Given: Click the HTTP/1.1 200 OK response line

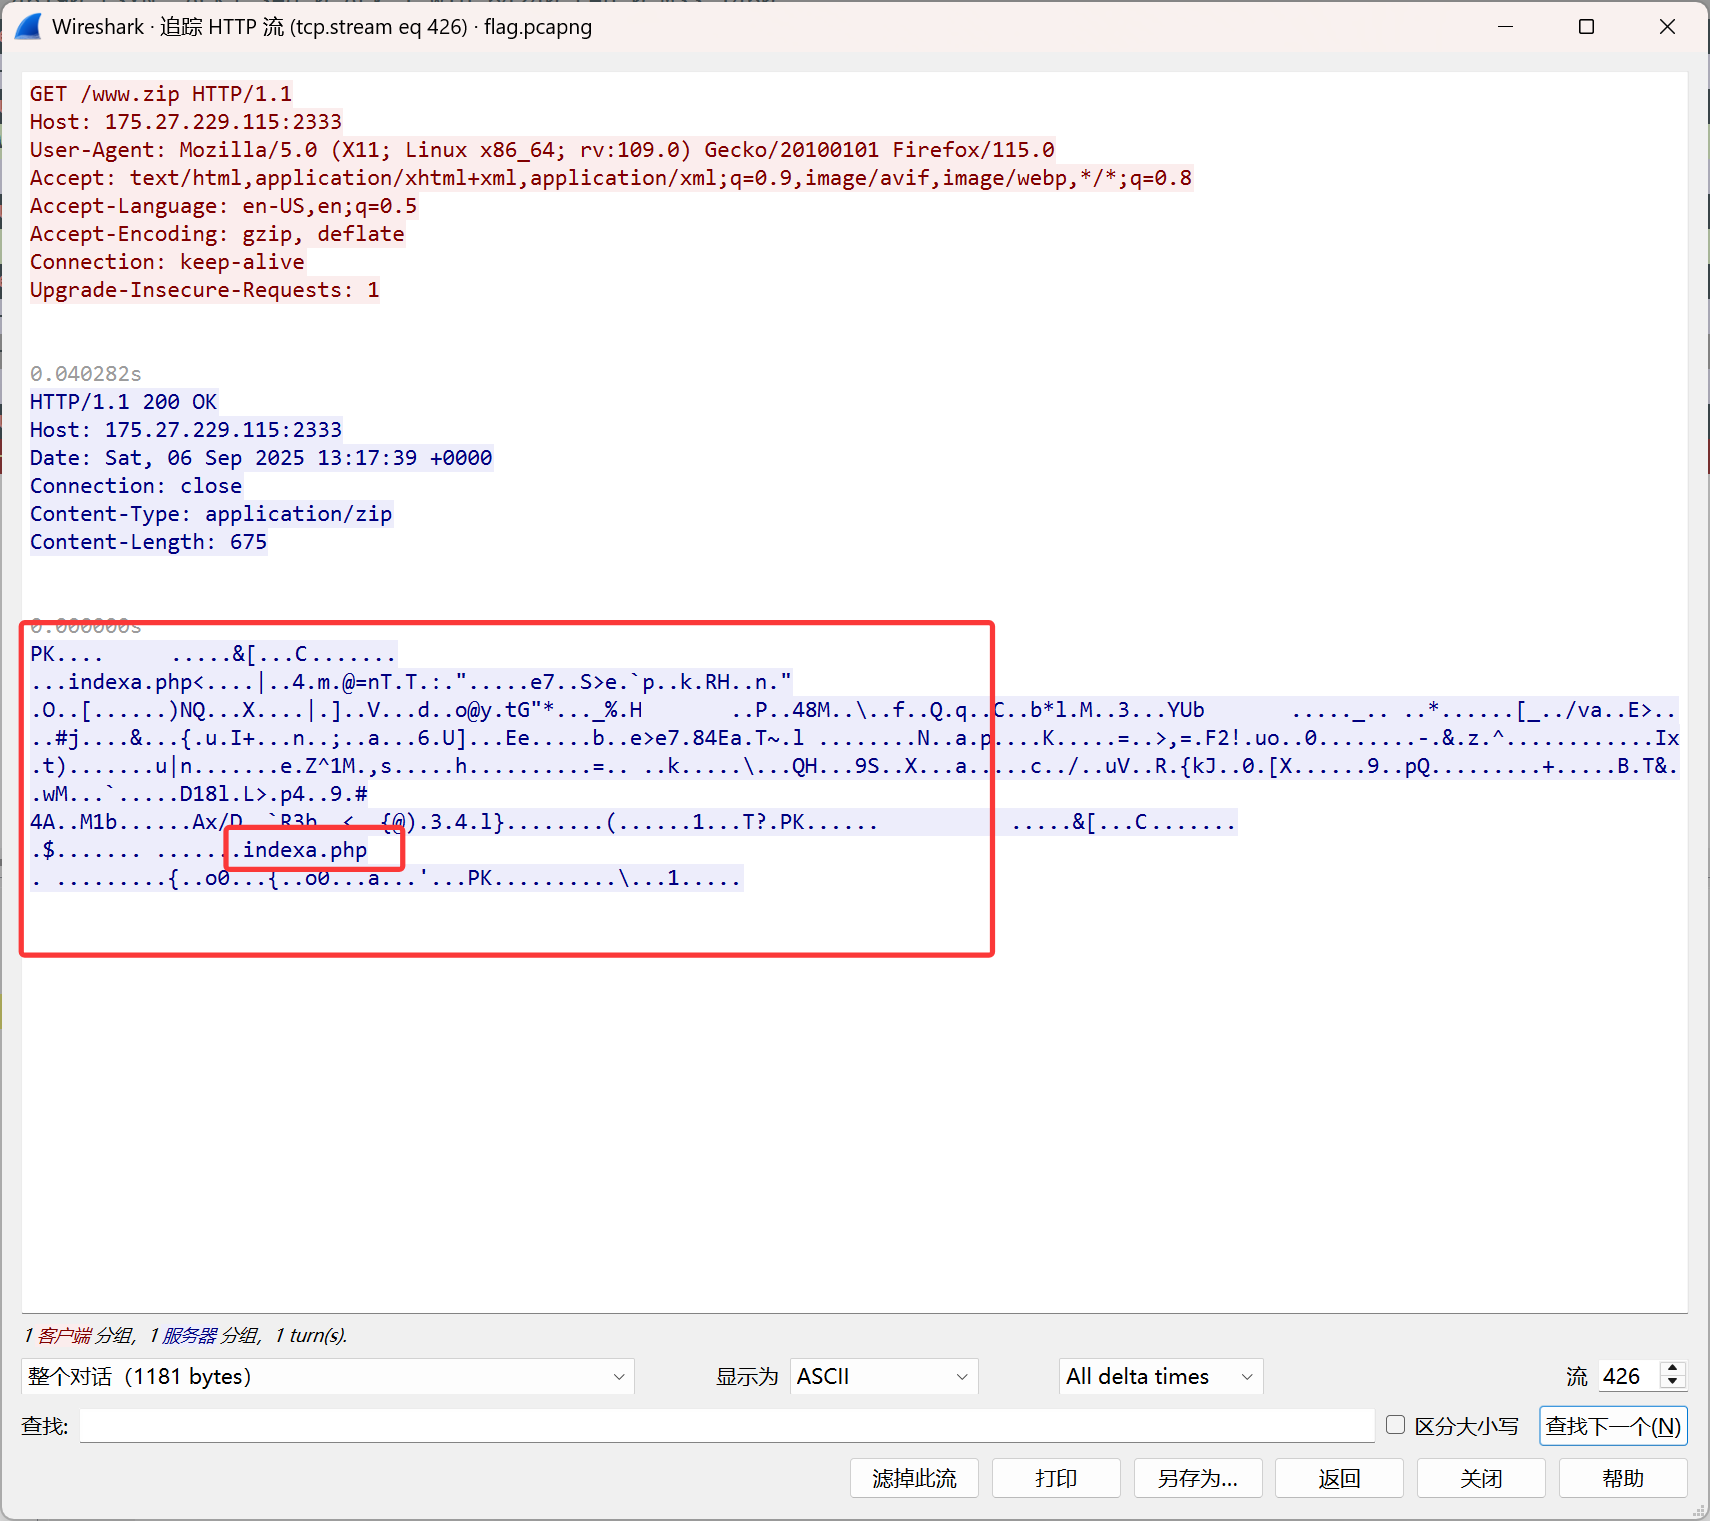Looking at the screenshot, I should tap(123, 402).
